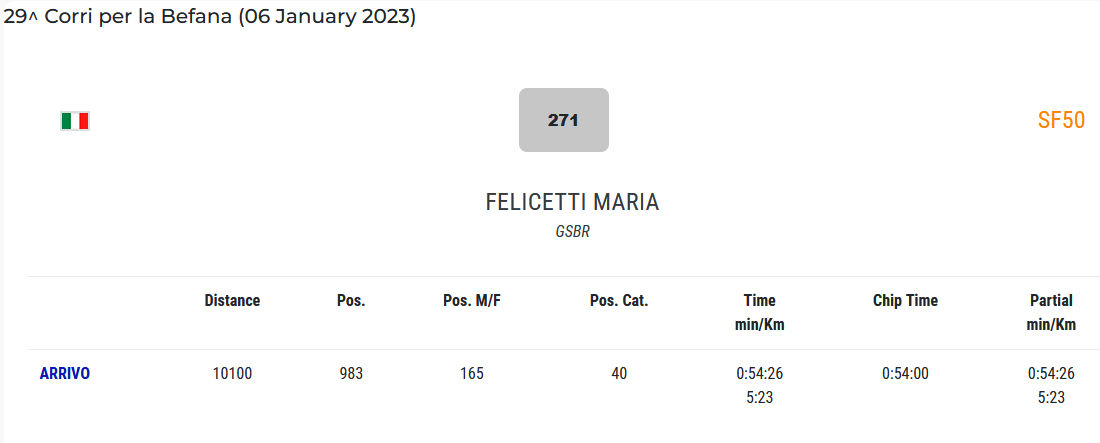Click the Partial min/Km column header

click(x=1051, y=312)
